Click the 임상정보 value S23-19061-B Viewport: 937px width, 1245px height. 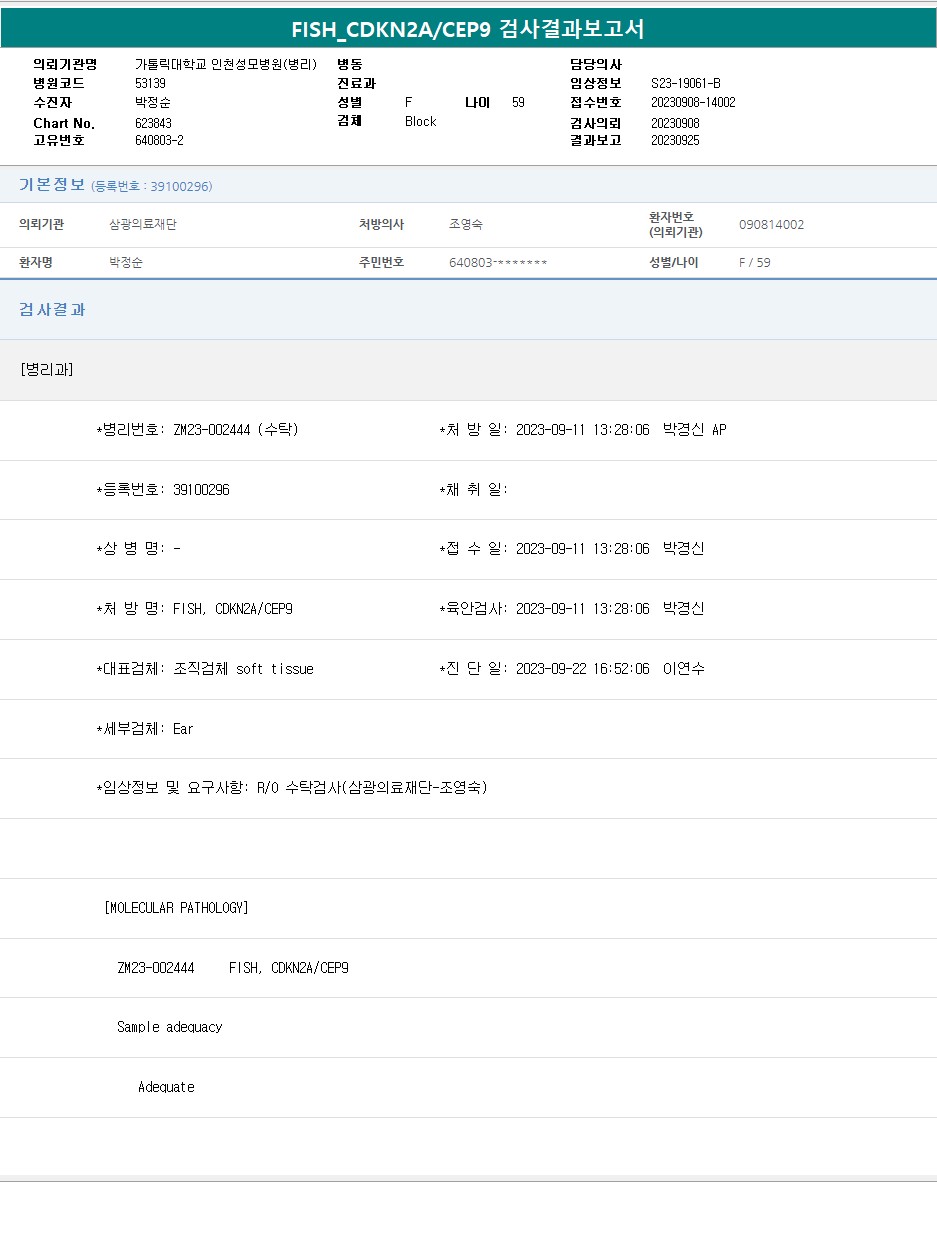tap(685, 84)
